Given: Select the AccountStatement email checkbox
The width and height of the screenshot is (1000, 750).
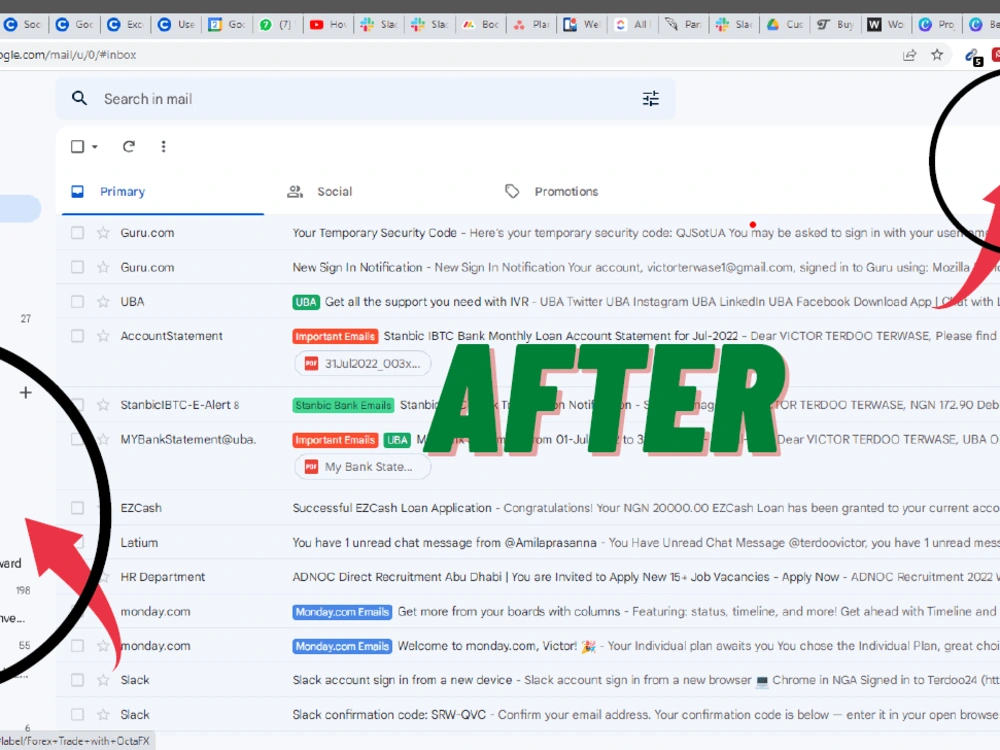Looking at the screenshot, I should (77, 336).
